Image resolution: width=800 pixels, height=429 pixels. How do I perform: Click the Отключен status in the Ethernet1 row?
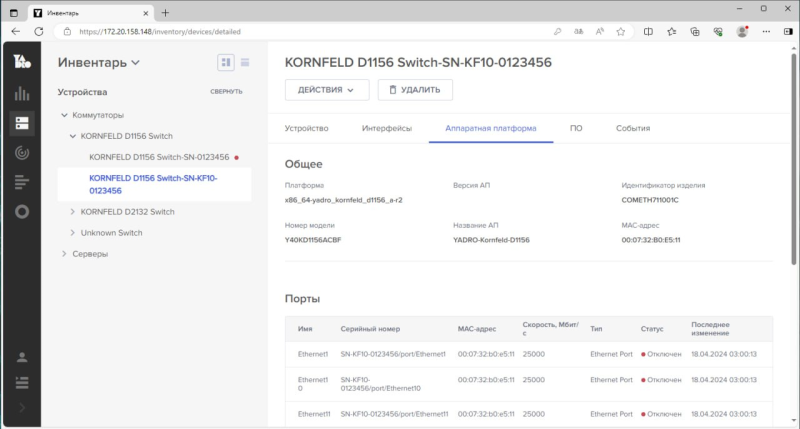[x=661, y=354]
